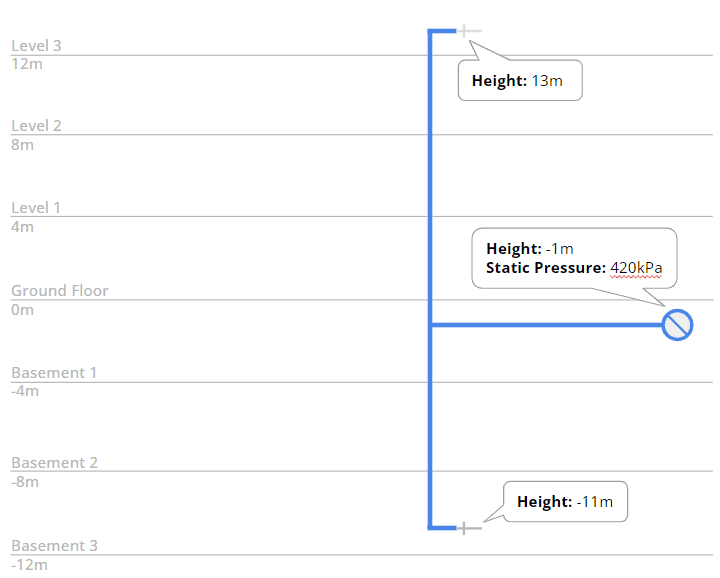The height and width of the screenshot is (578, 720).
Task: Click the 0m elevation value
Action: [x=22, y=310]
